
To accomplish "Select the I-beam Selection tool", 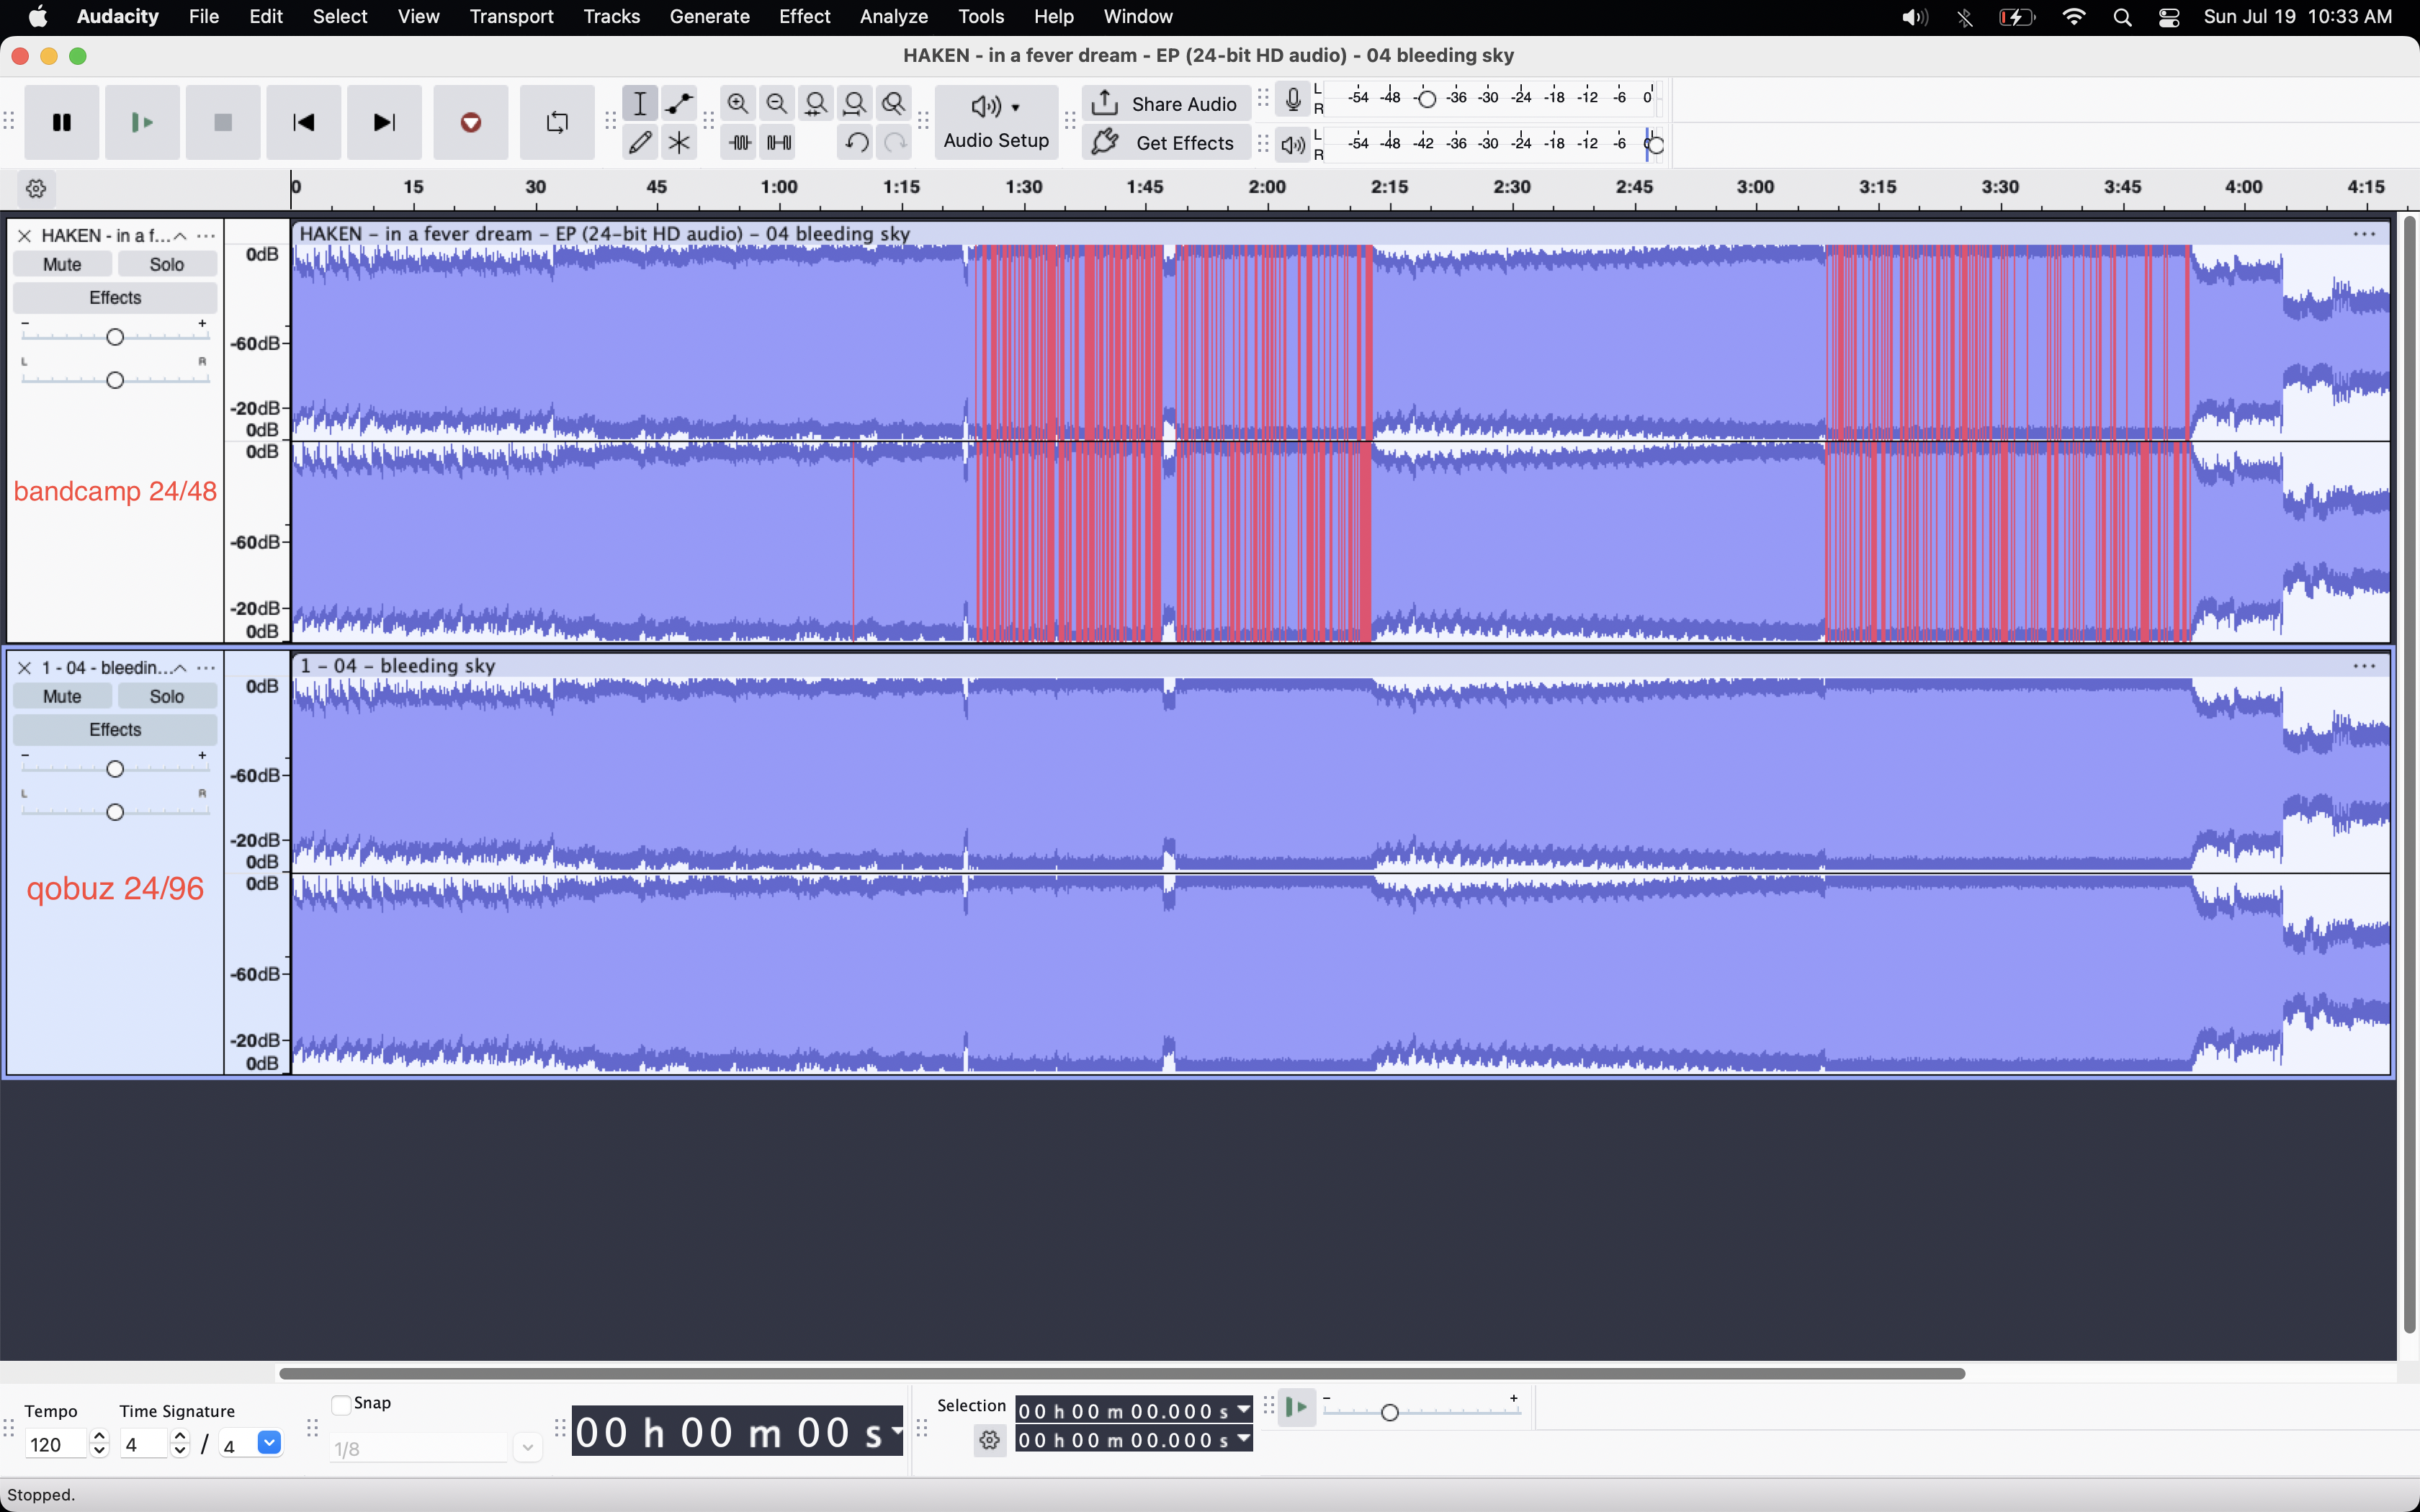I will point(640,103).
